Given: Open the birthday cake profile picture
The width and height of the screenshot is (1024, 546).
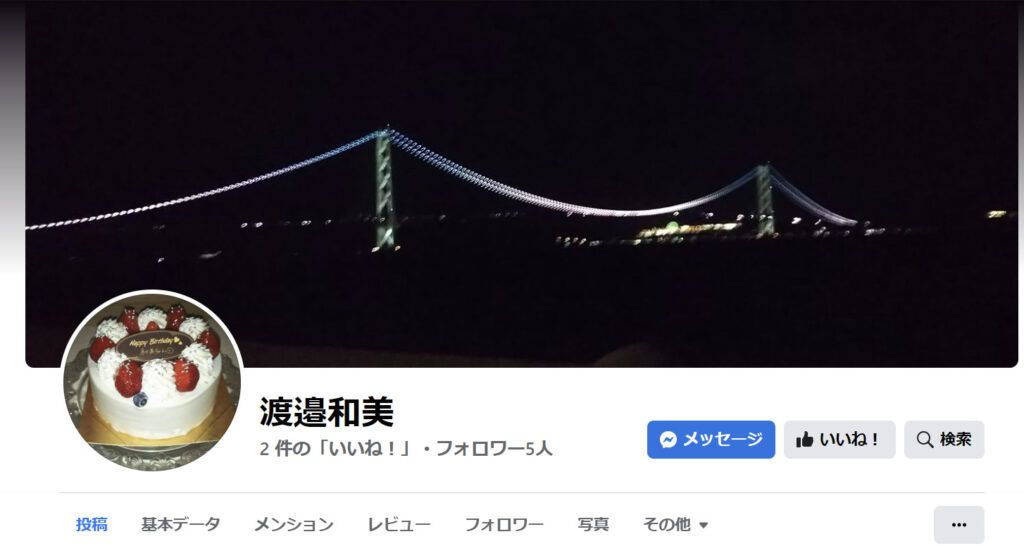Looking at the screenshot, I should pos(153,381).
